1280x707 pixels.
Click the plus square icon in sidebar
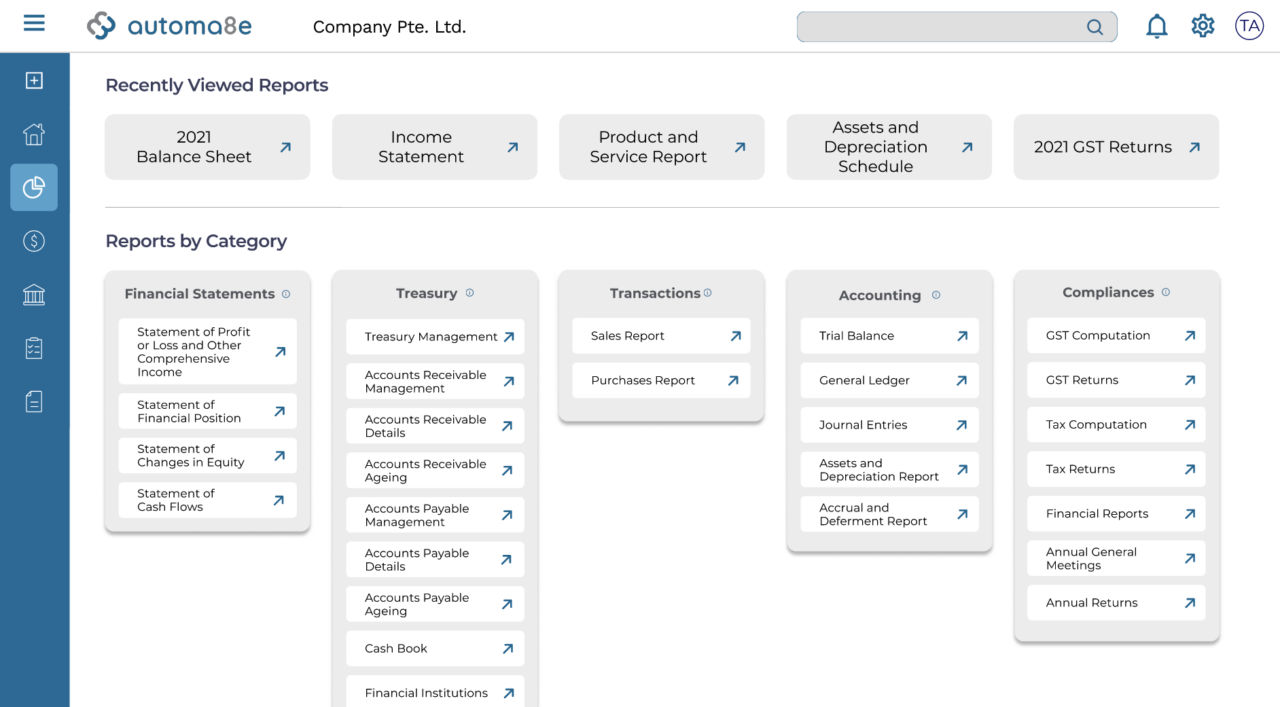[34, 81]
